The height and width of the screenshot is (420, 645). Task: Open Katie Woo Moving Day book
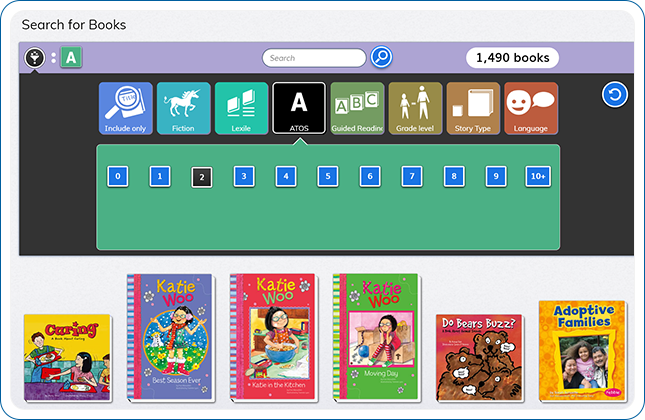[x=377, y=337]
